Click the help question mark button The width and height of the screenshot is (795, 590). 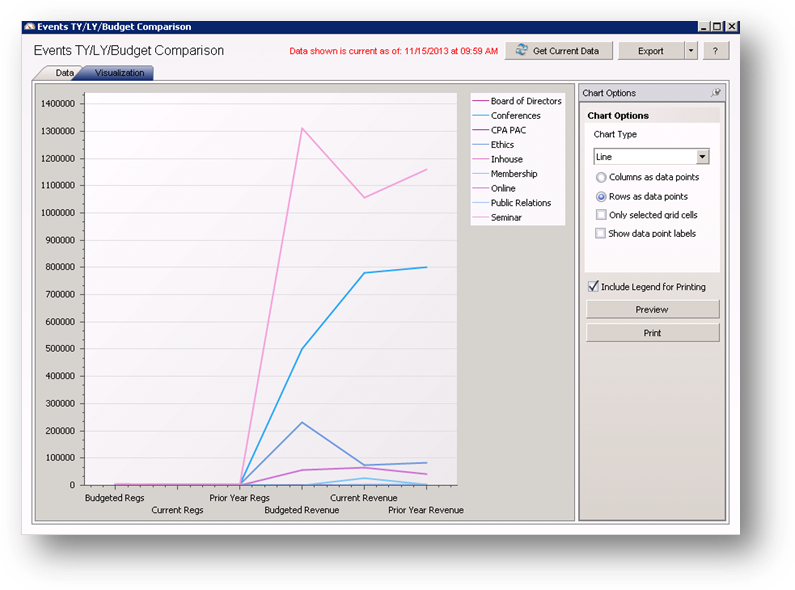[715, 51]
